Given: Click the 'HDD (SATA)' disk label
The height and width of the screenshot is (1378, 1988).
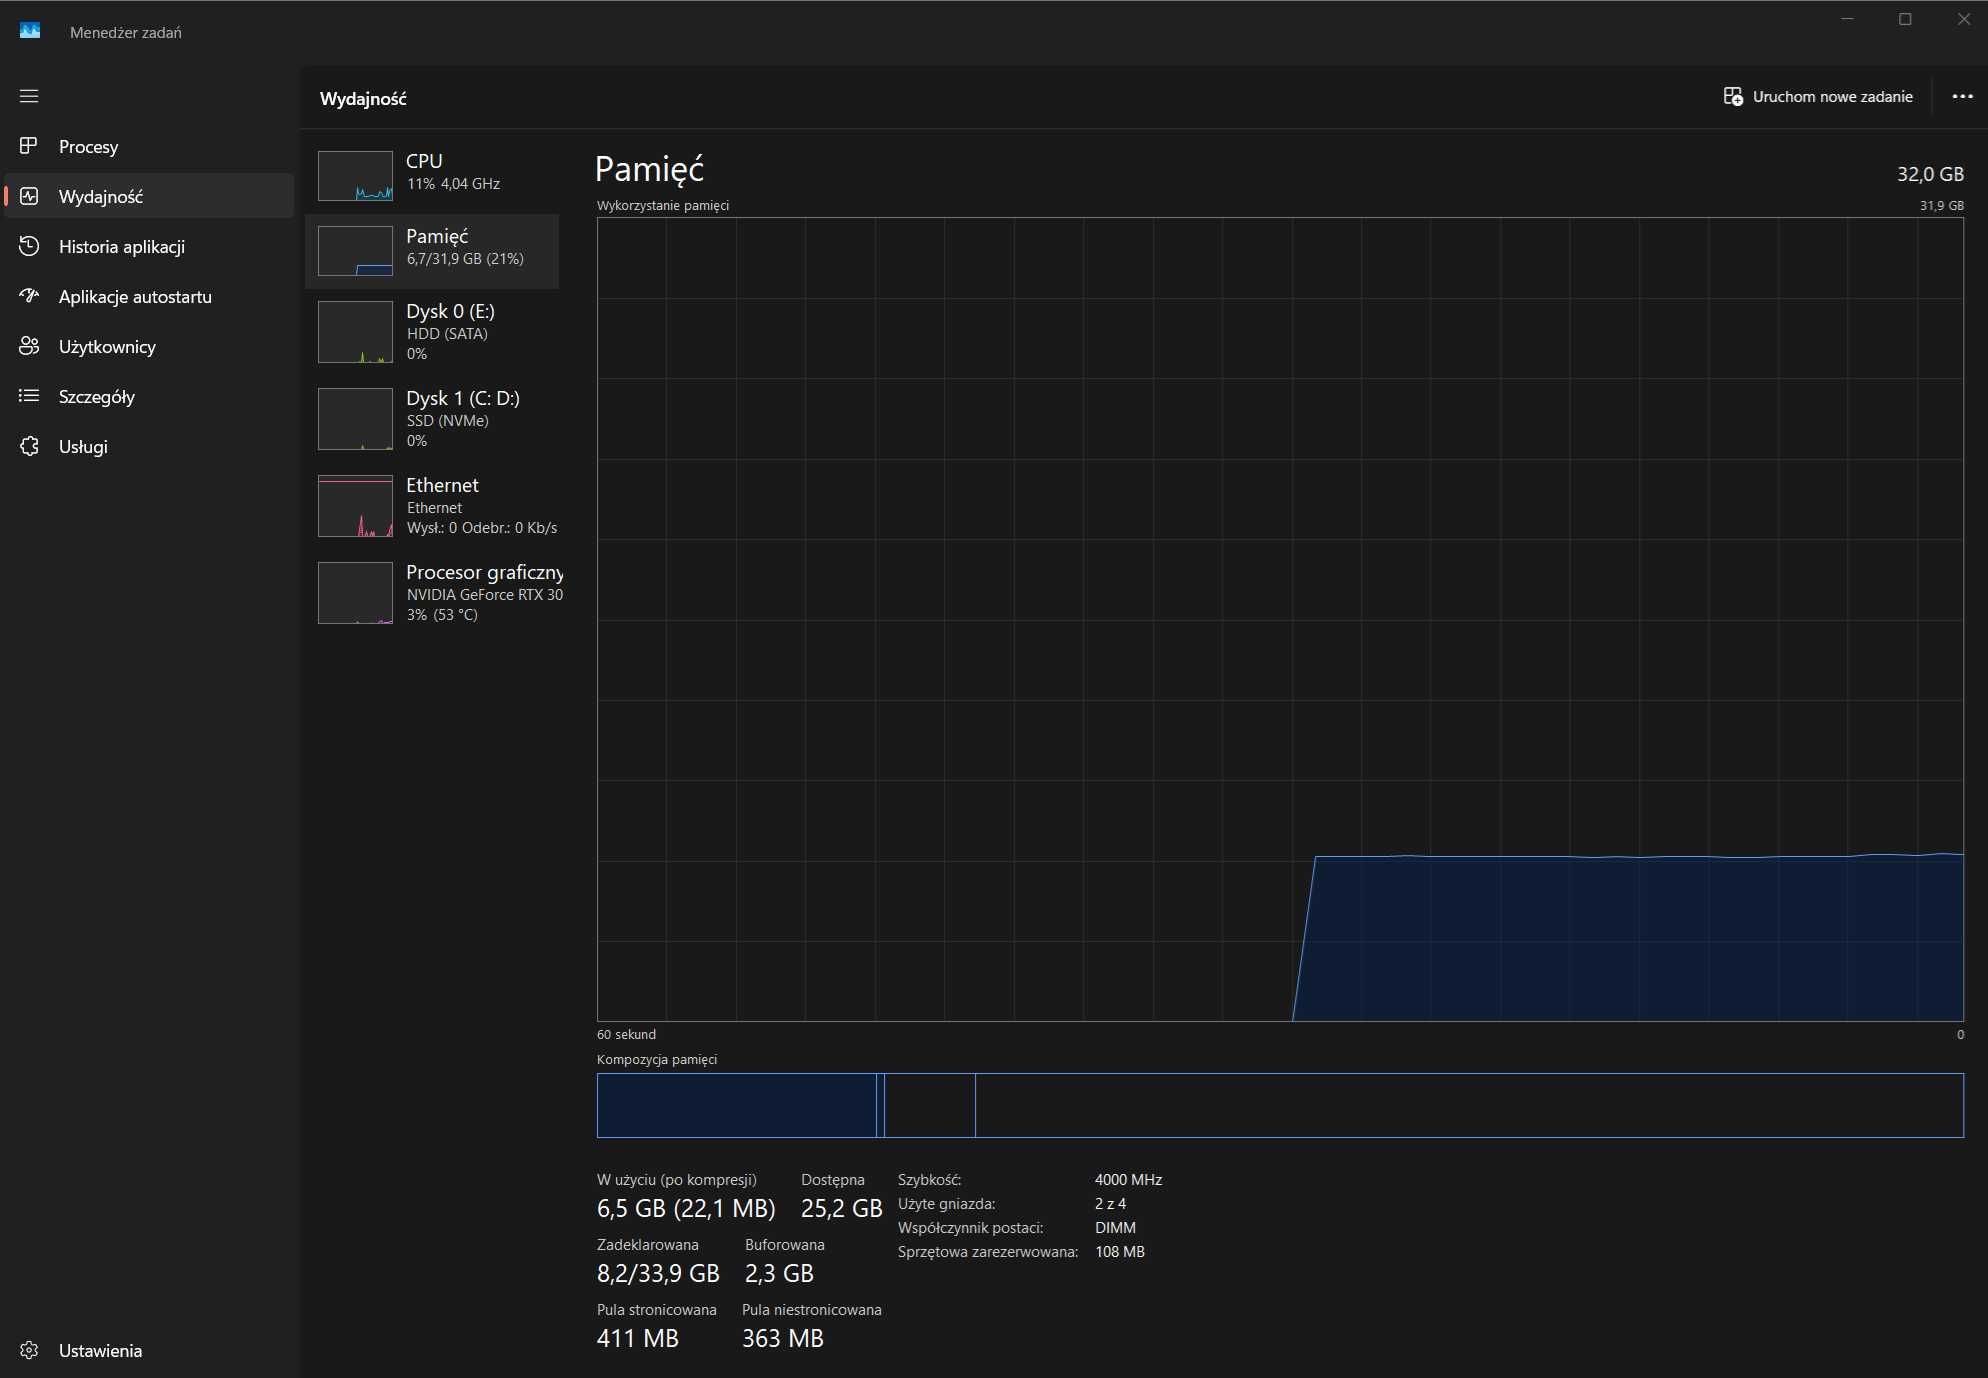Looking at the screenshot, I should [447, 334].
